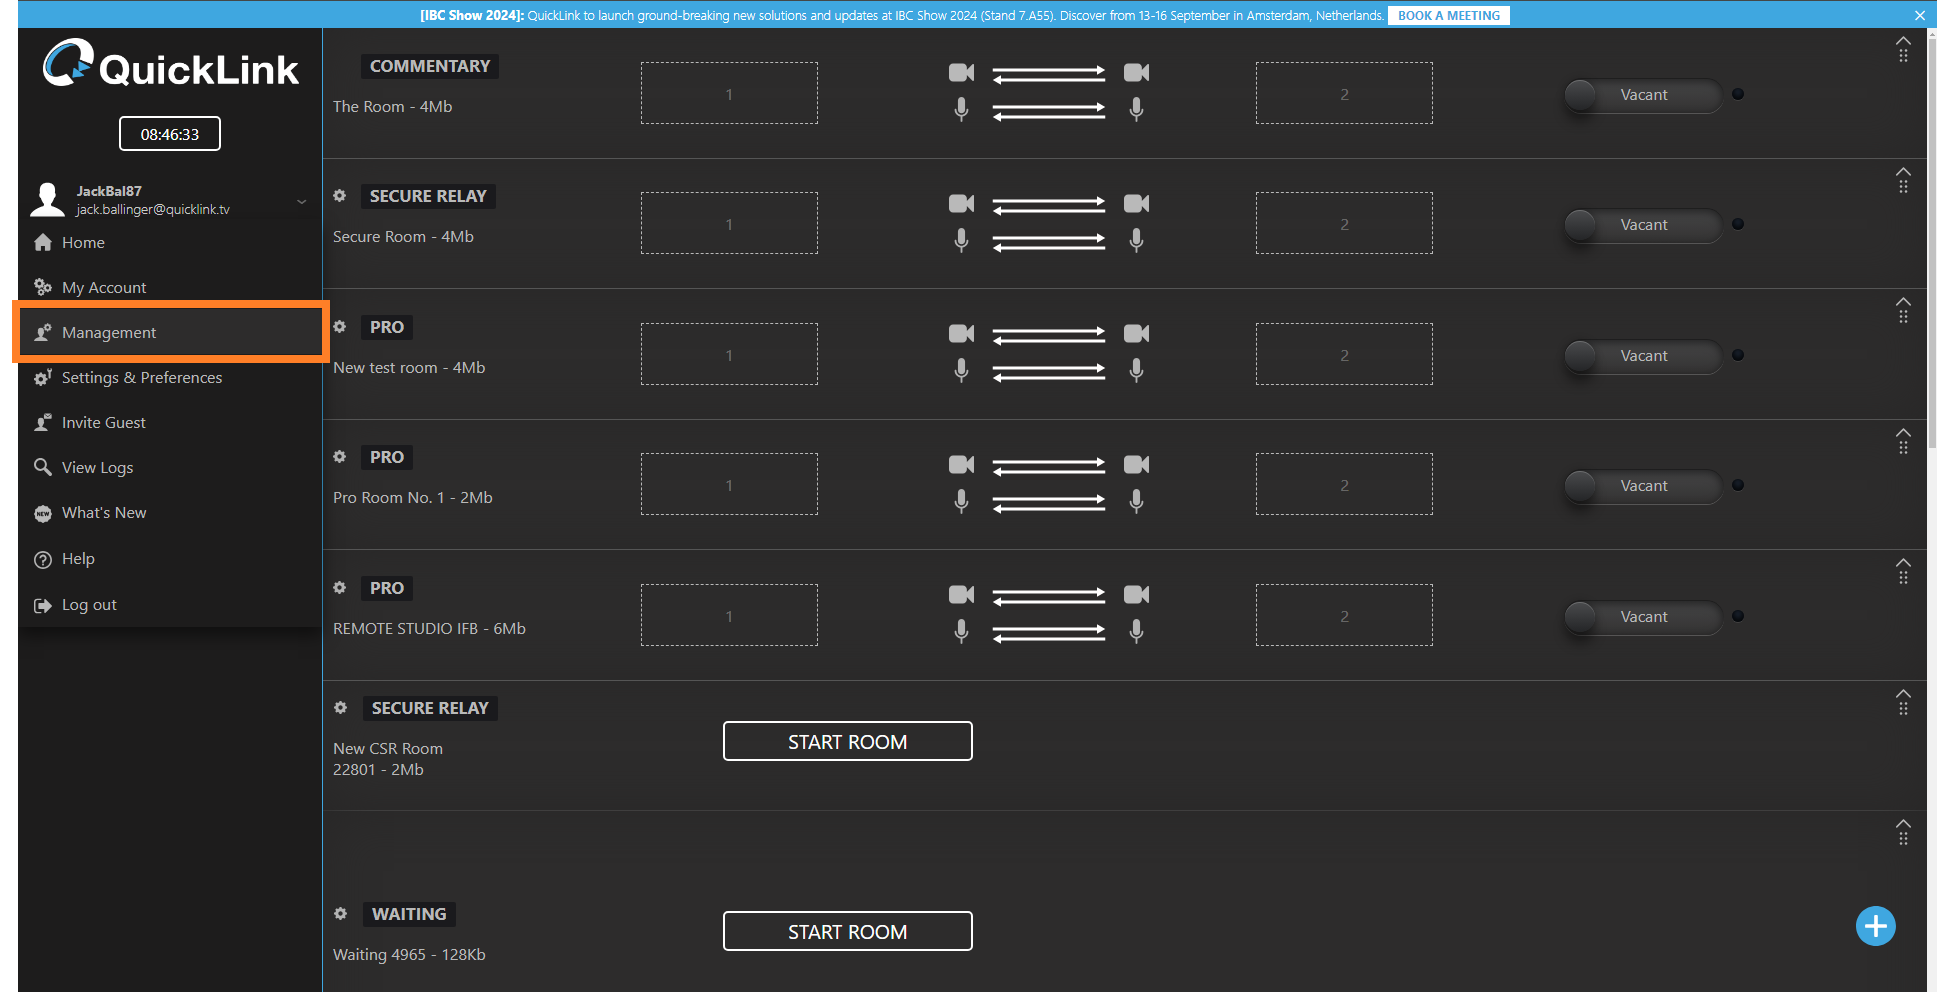
Task: Collapse the Commentary room with top chevron
Action: coord(1903,42)
